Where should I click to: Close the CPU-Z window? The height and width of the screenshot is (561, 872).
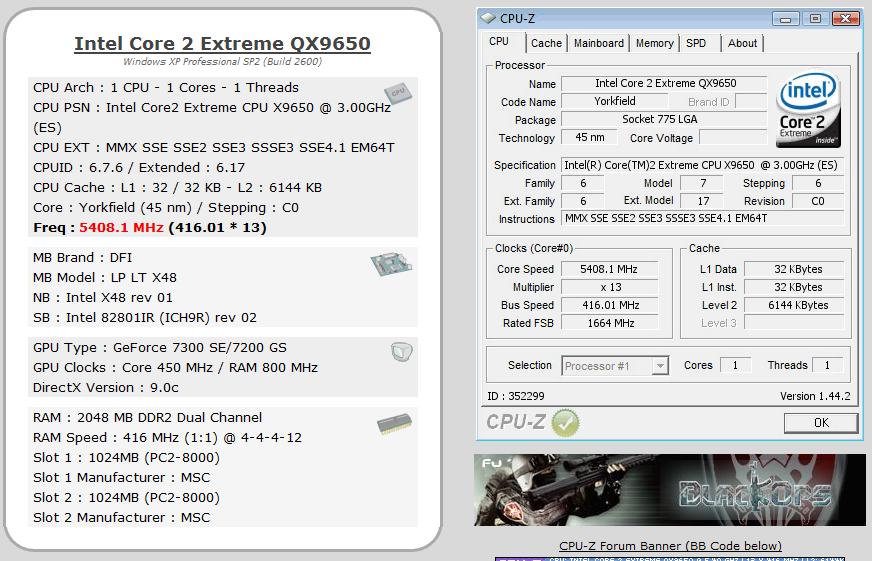[x=845, y=19]
